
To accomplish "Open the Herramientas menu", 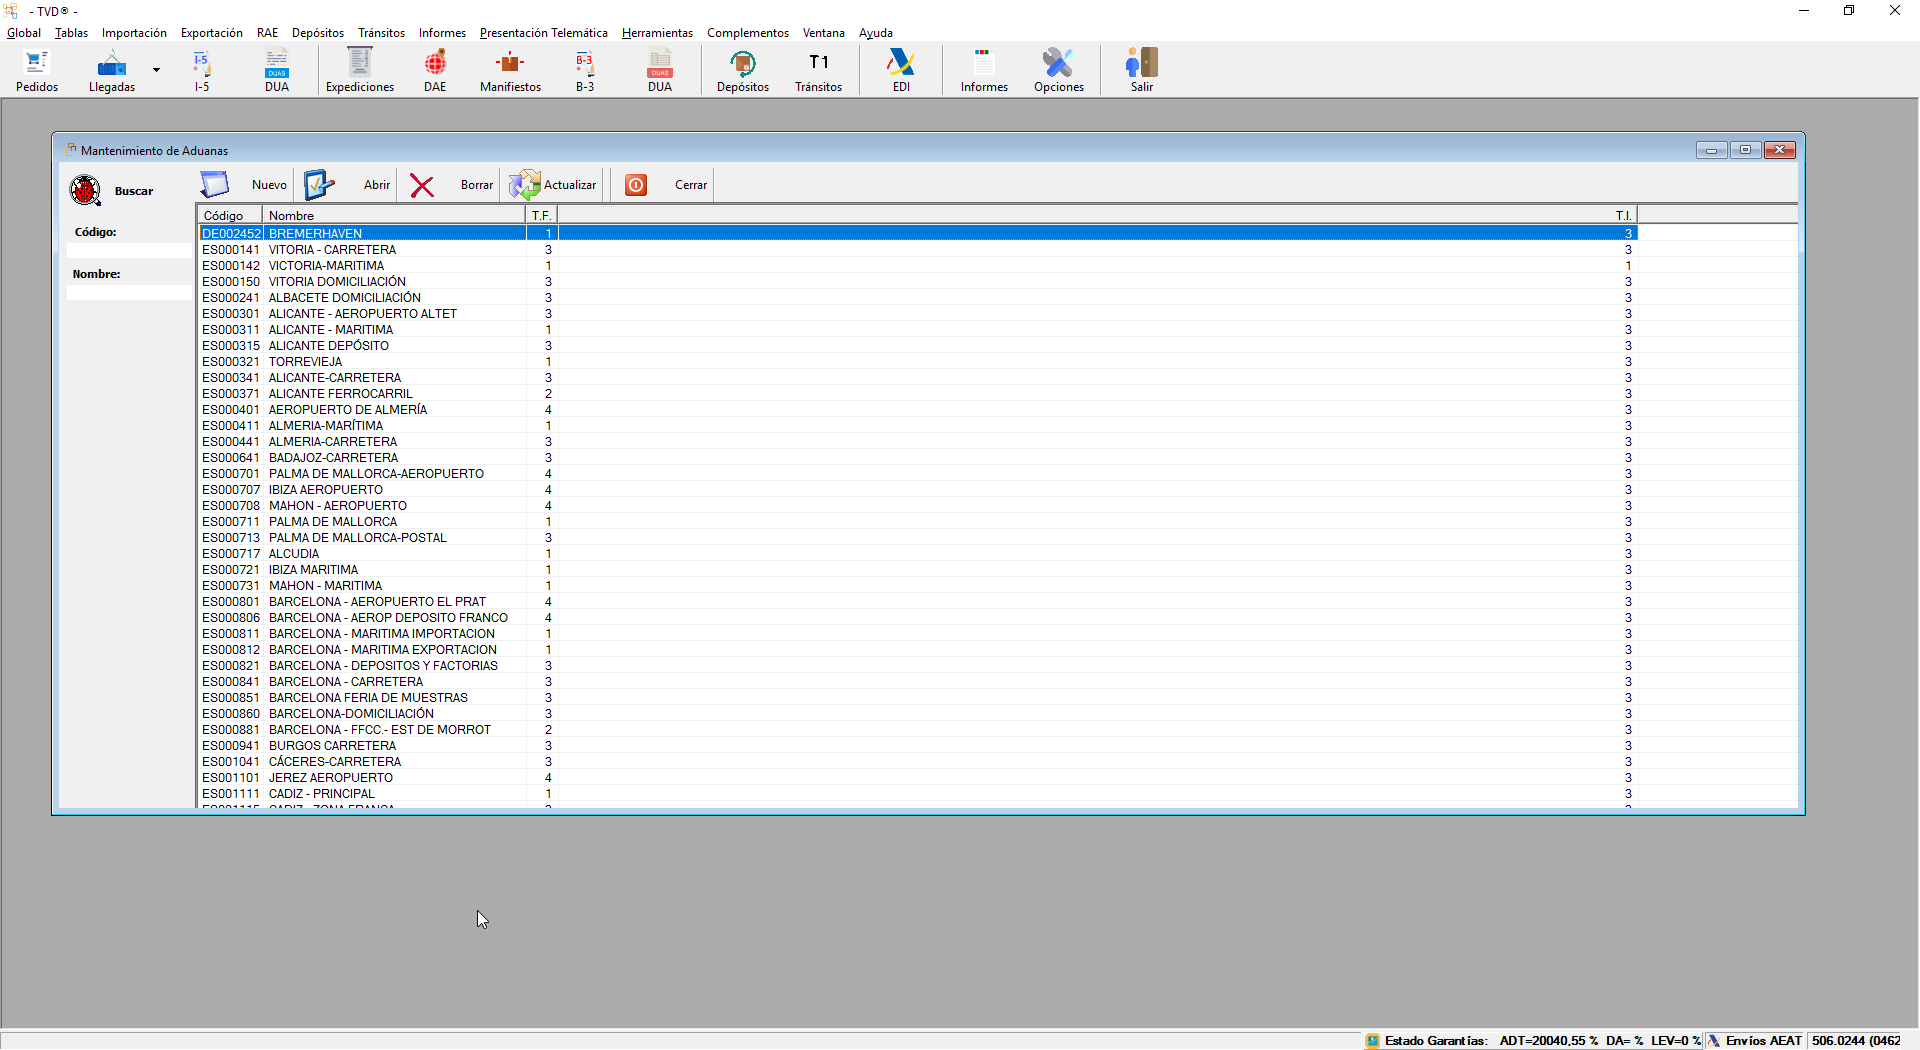I will (657, 33).
